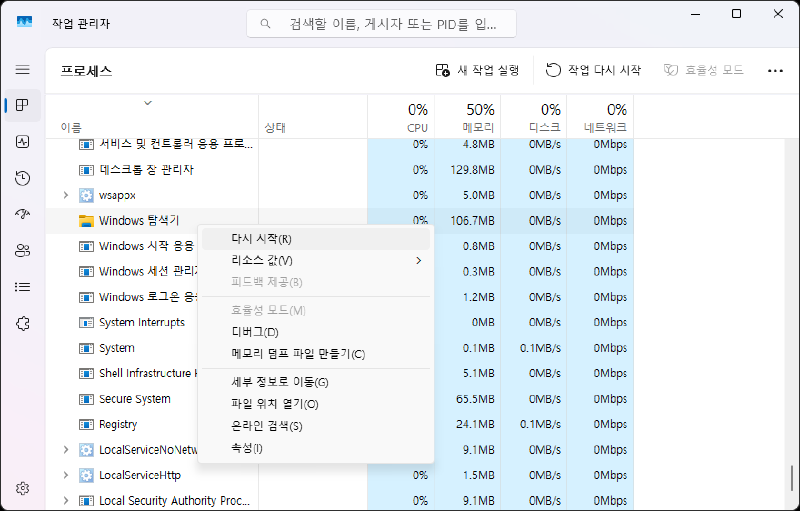
Task: Open the Services puzzle sidebar icon
Action: 22,323
